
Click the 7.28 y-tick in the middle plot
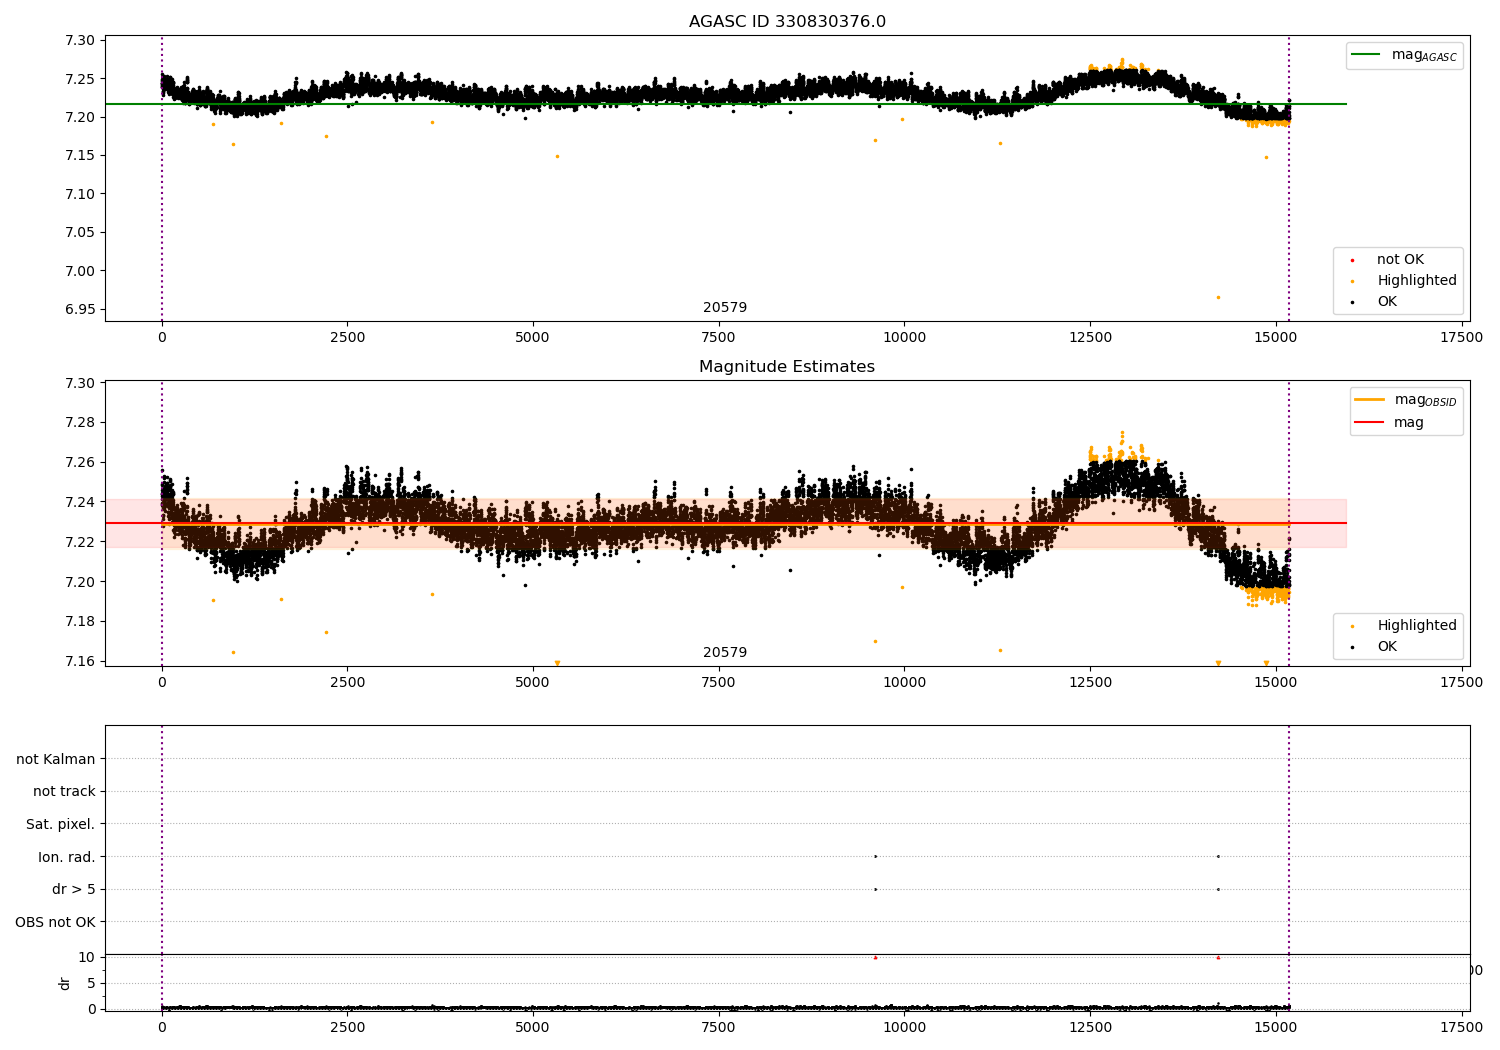(x=81, y=423)
